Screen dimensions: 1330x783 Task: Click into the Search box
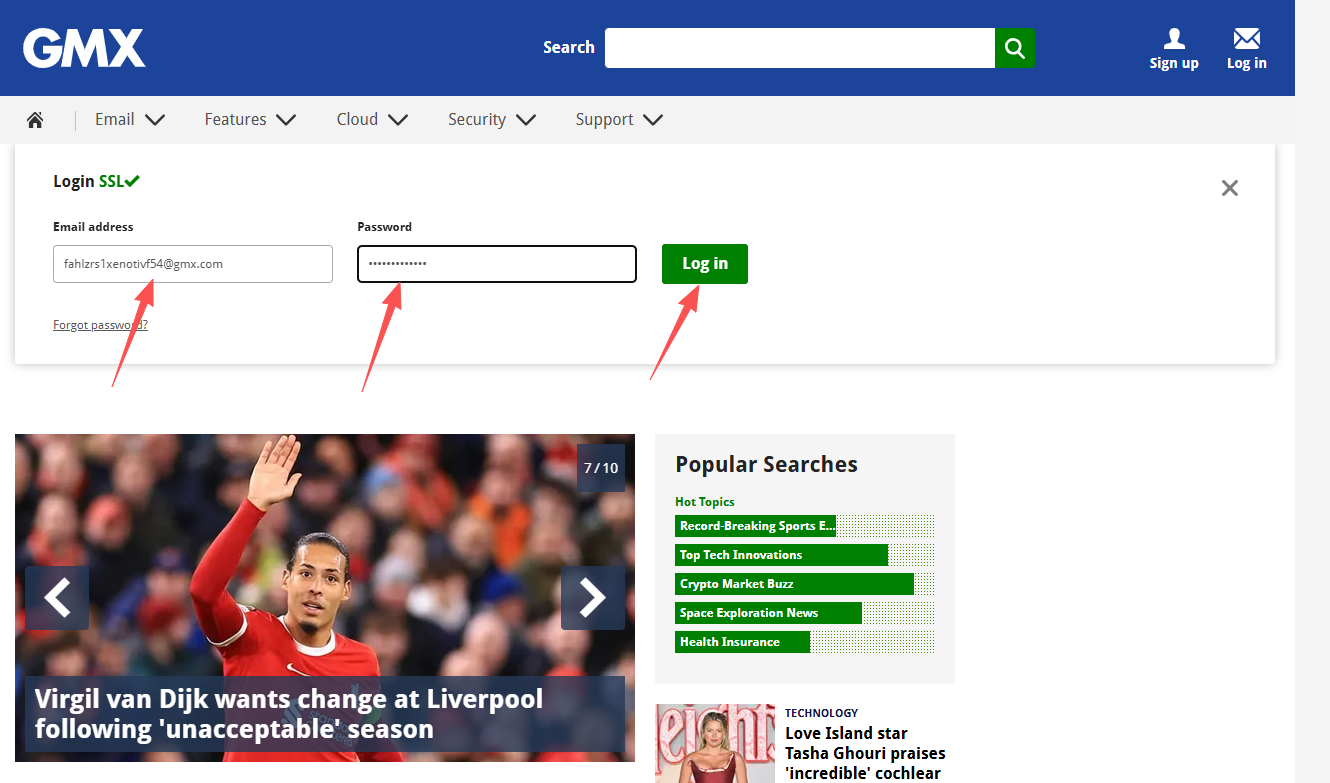(x=800, y=48)
